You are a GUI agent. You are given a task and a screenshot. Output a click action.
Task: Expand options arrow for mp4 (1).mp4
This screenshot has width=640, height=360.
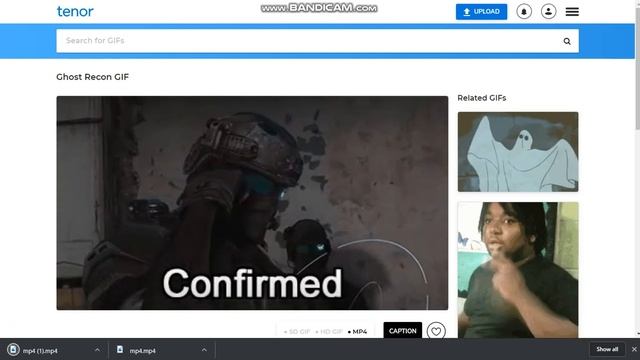(x=97, y=350)
